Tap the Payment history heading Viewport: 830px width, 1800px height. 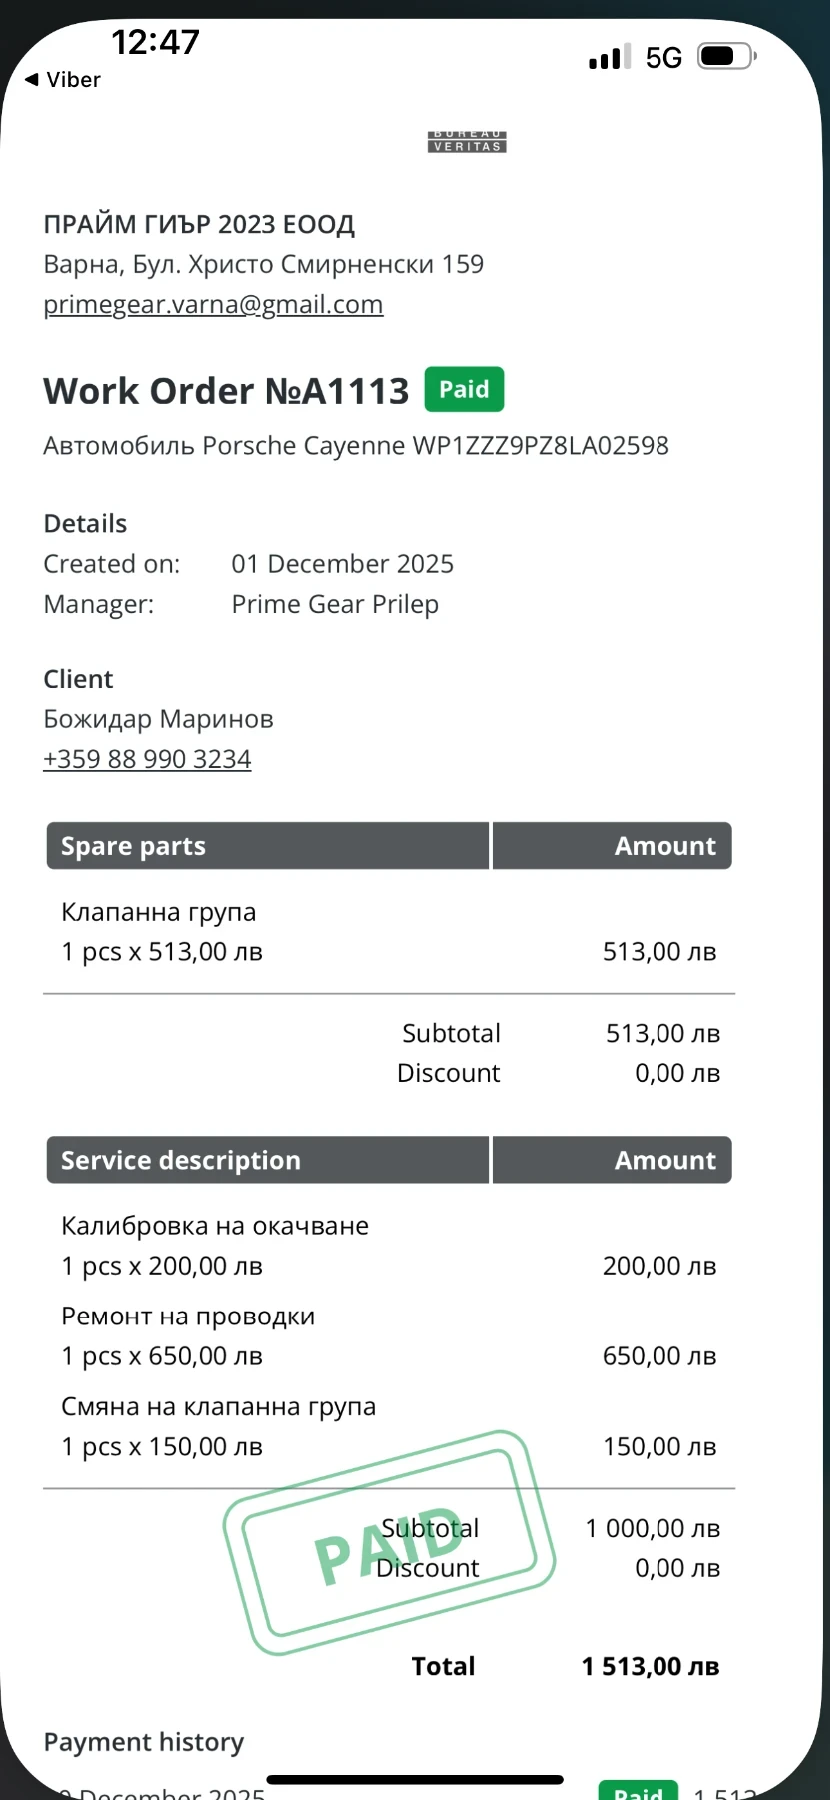[x=143, y=1742]
